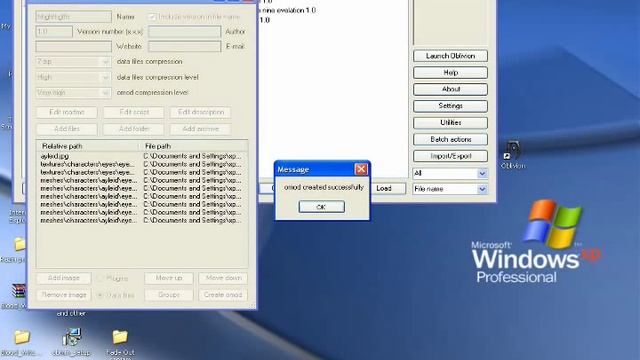Select the Fade Out folder icon on desktop
This screenshot has height=360, width=640.
(x=120, y=342)
